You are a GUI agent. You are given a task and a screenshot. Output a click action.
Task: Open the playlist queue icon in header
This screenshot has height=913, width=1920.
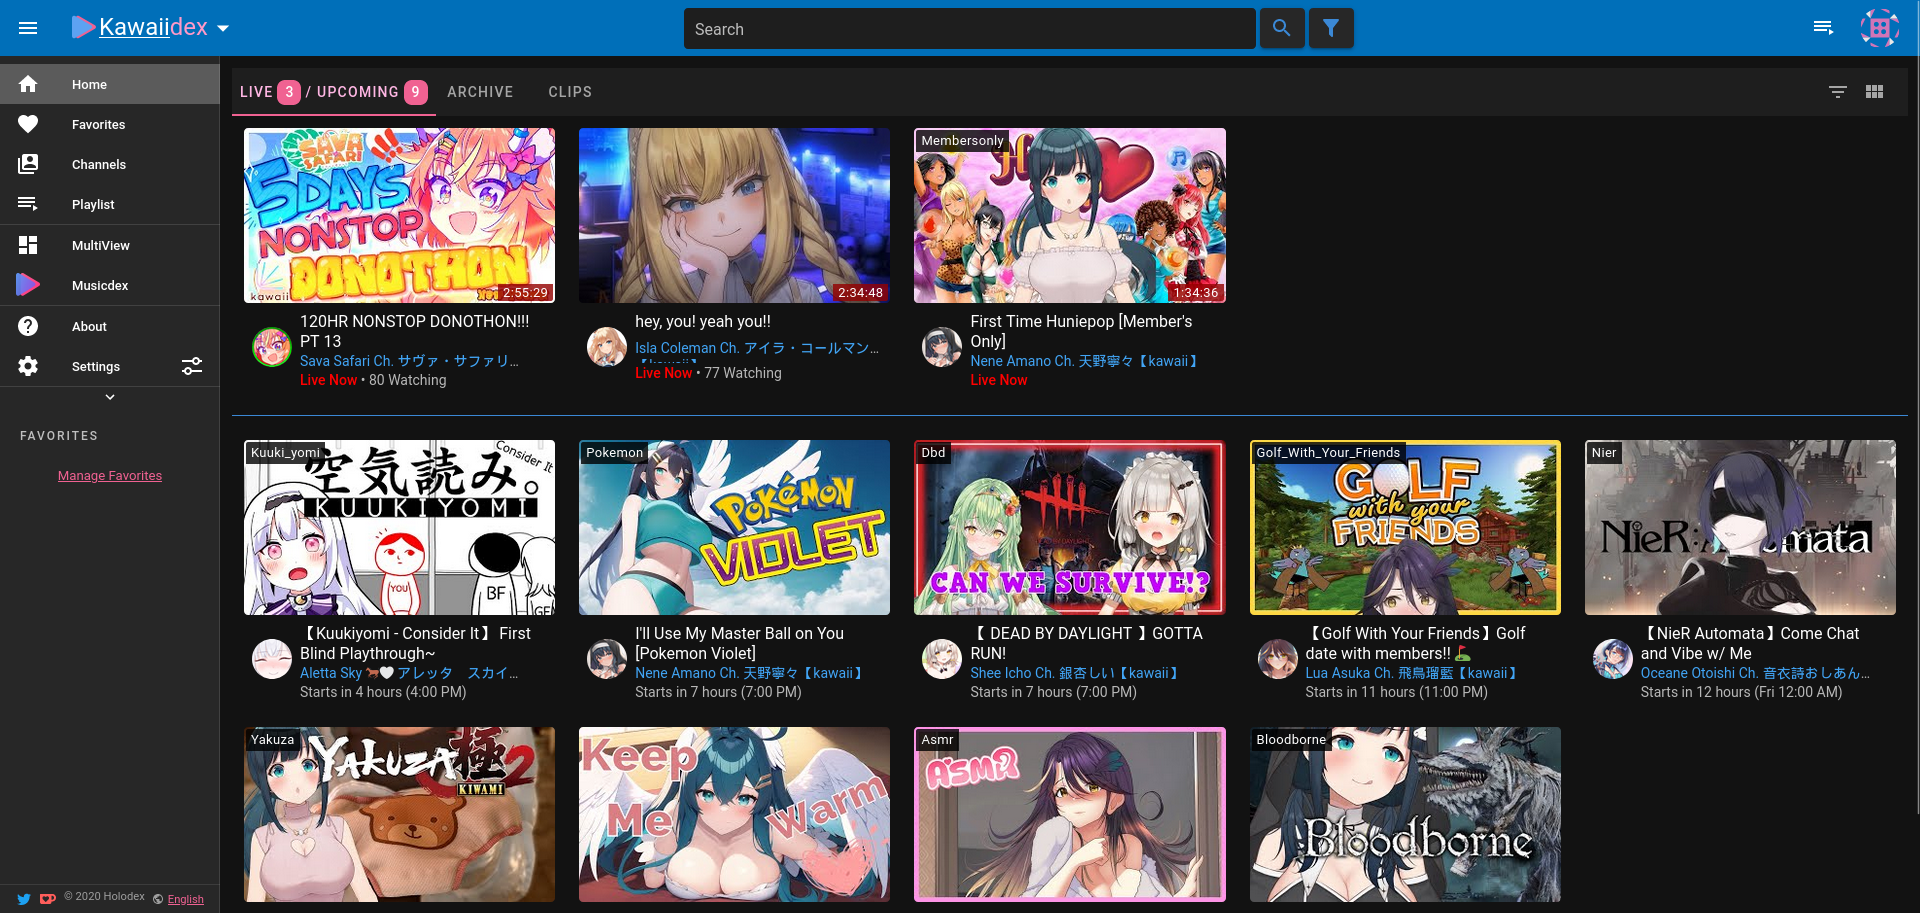[x=1823, y=28]
